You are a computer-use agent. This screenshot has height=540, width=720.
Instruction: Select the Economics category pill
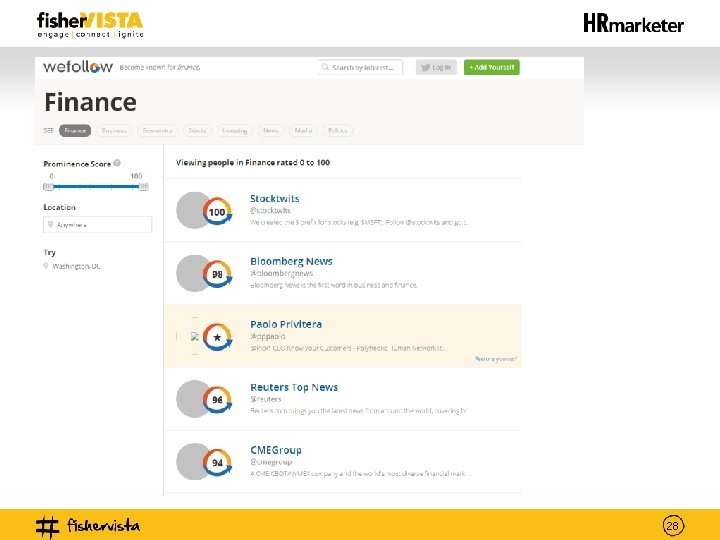(157, 130)
